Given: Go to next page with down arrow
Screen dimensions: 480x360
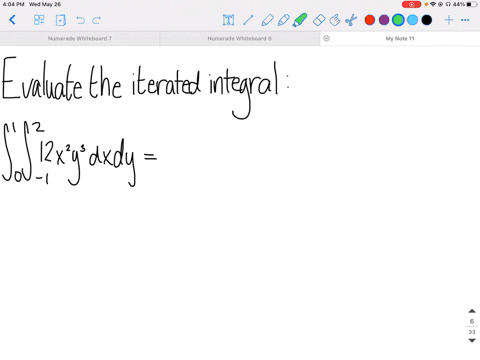Looking at the screenshot, I should click(x=472, y=340).
